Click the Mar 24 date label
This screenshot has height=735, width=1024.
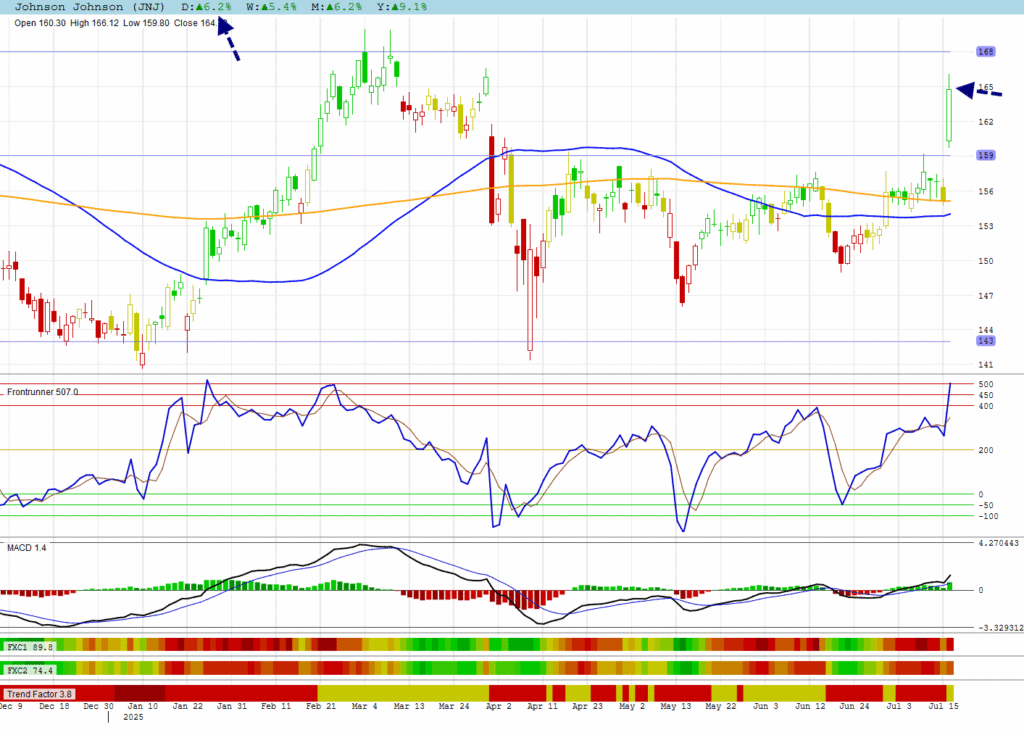pyautogui.click(x=454, y=706)
